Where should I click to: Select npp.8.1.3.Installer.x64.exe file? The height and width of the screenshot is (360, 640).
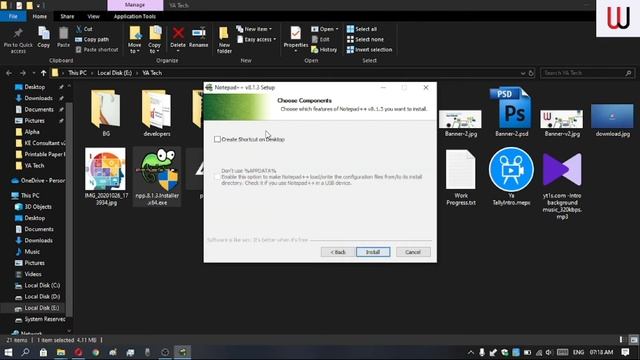(x=157, y=177)
